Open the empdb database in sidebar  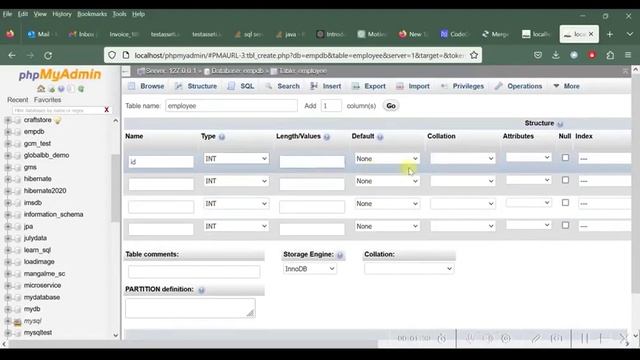point(34,131)
